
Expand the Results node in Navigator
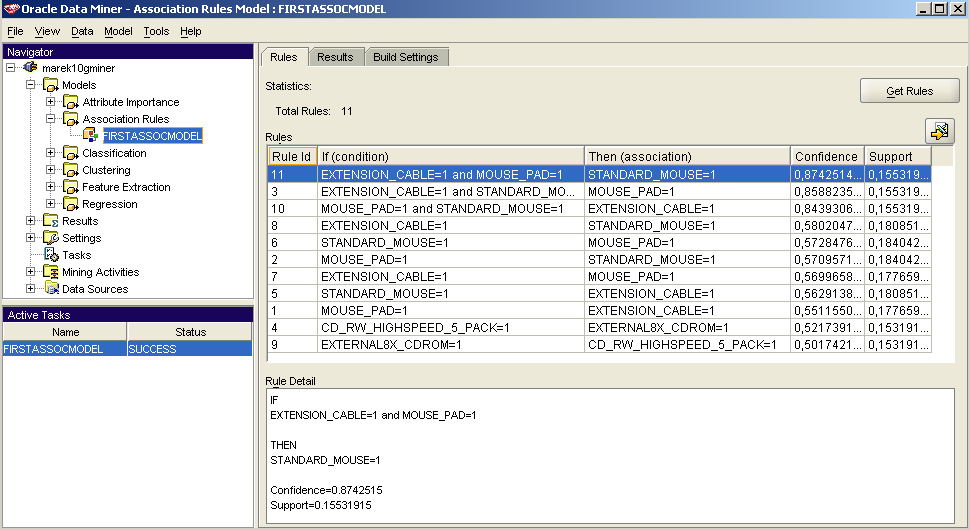click(30, 221)
